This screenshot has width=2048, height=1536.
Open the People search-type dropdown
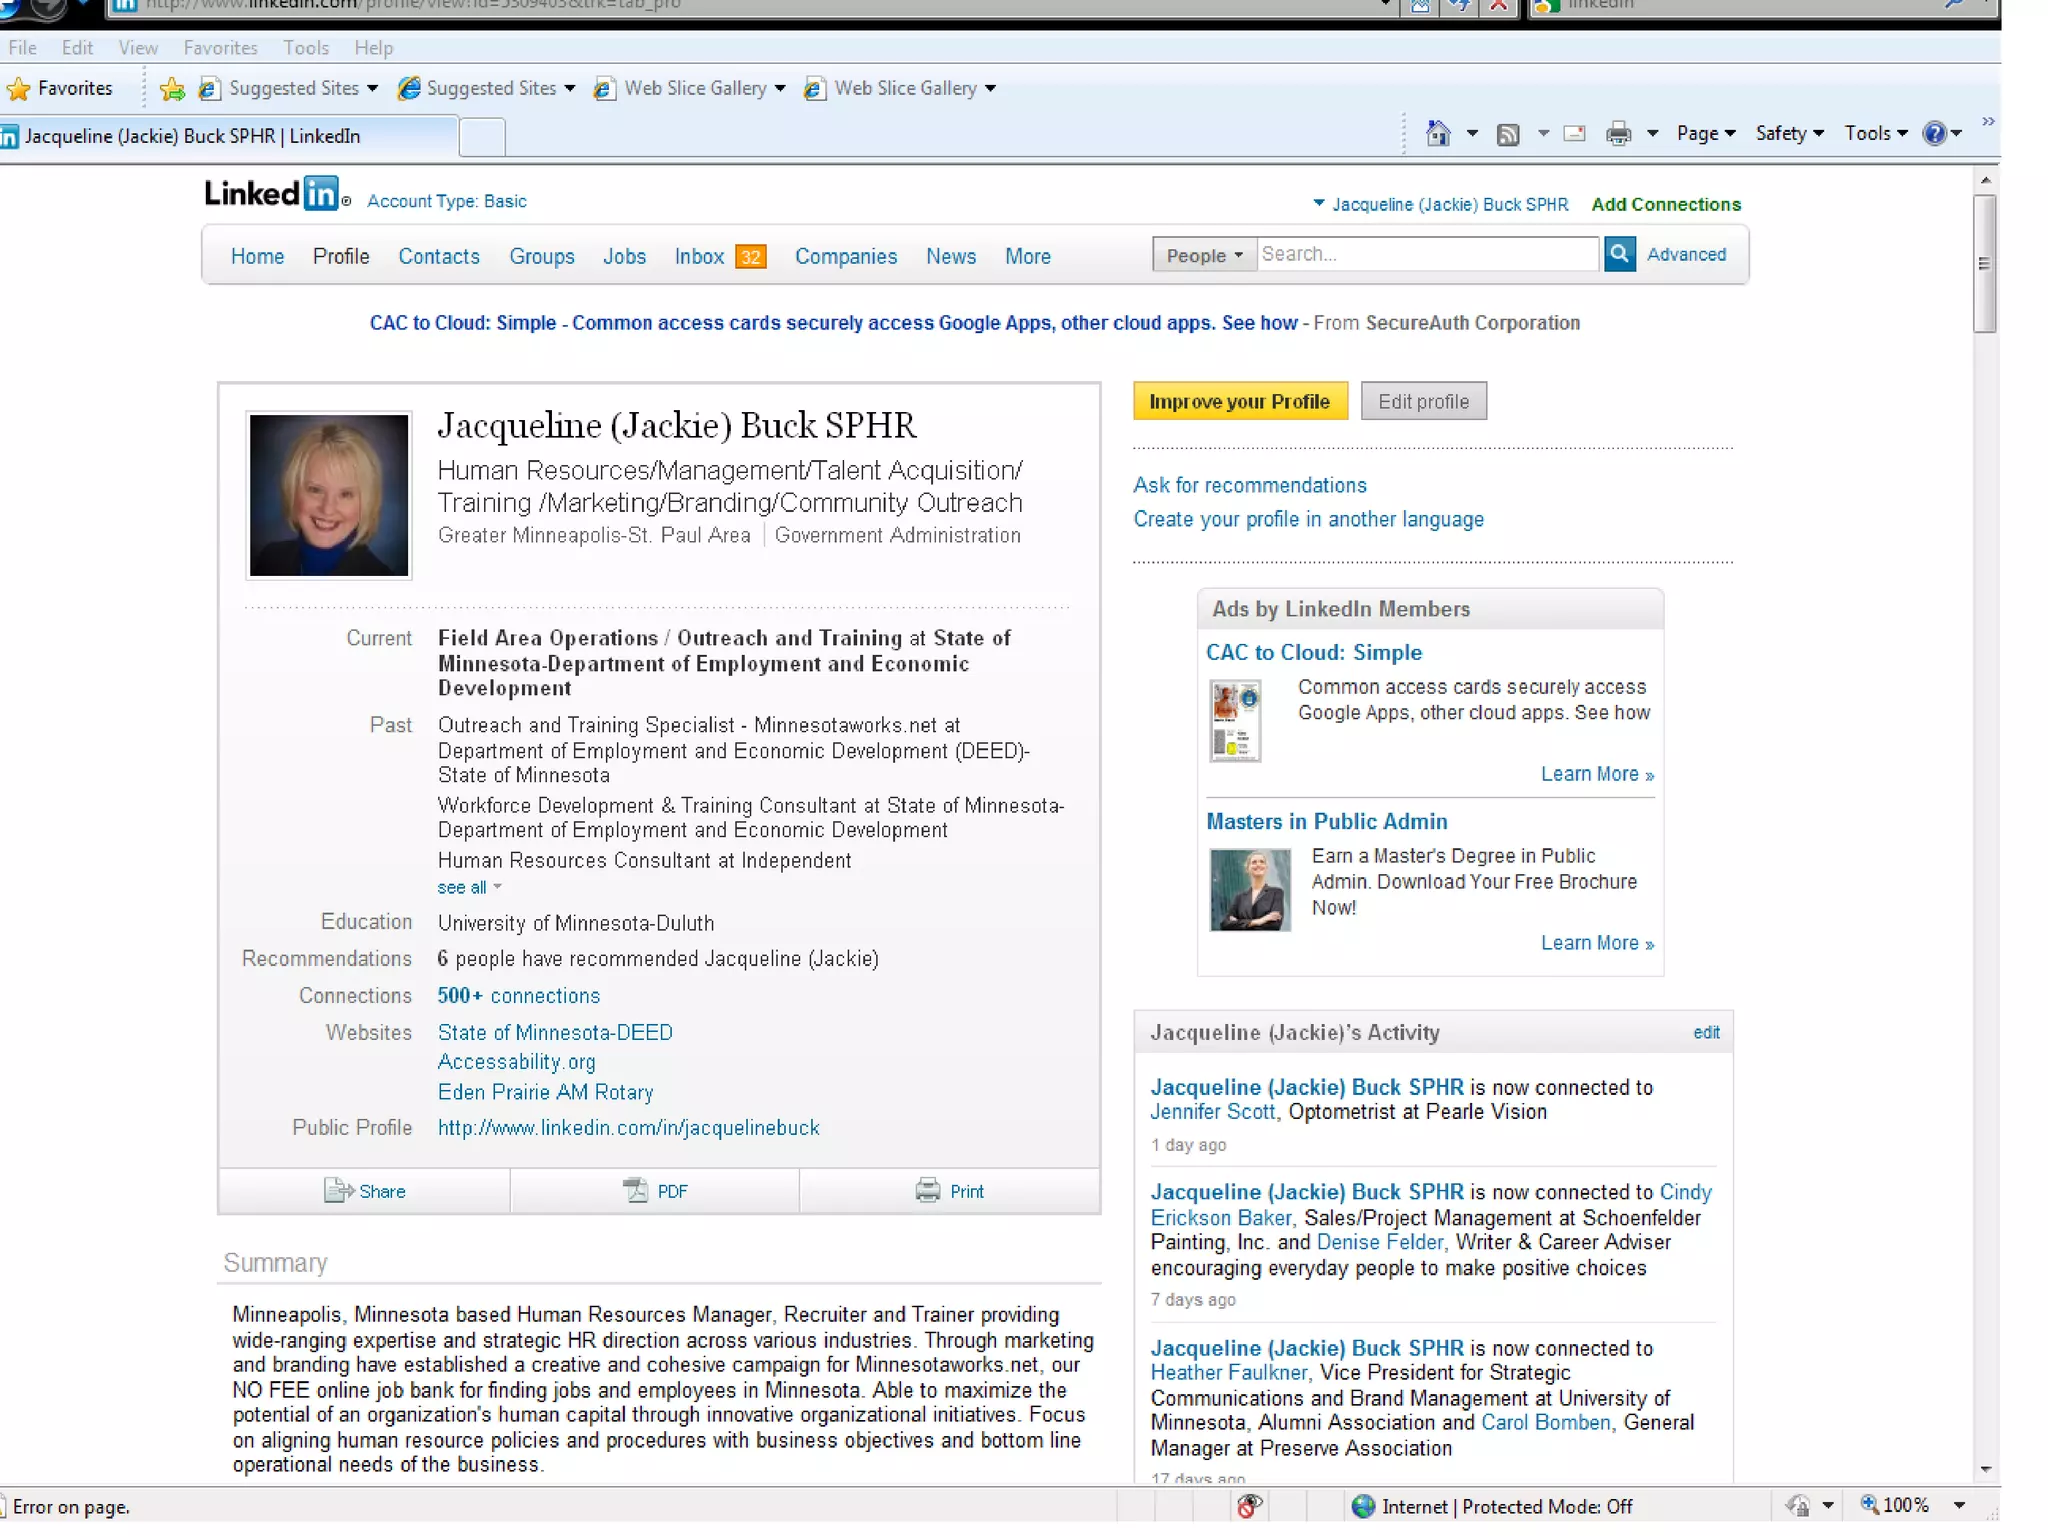click(1203, 255)
